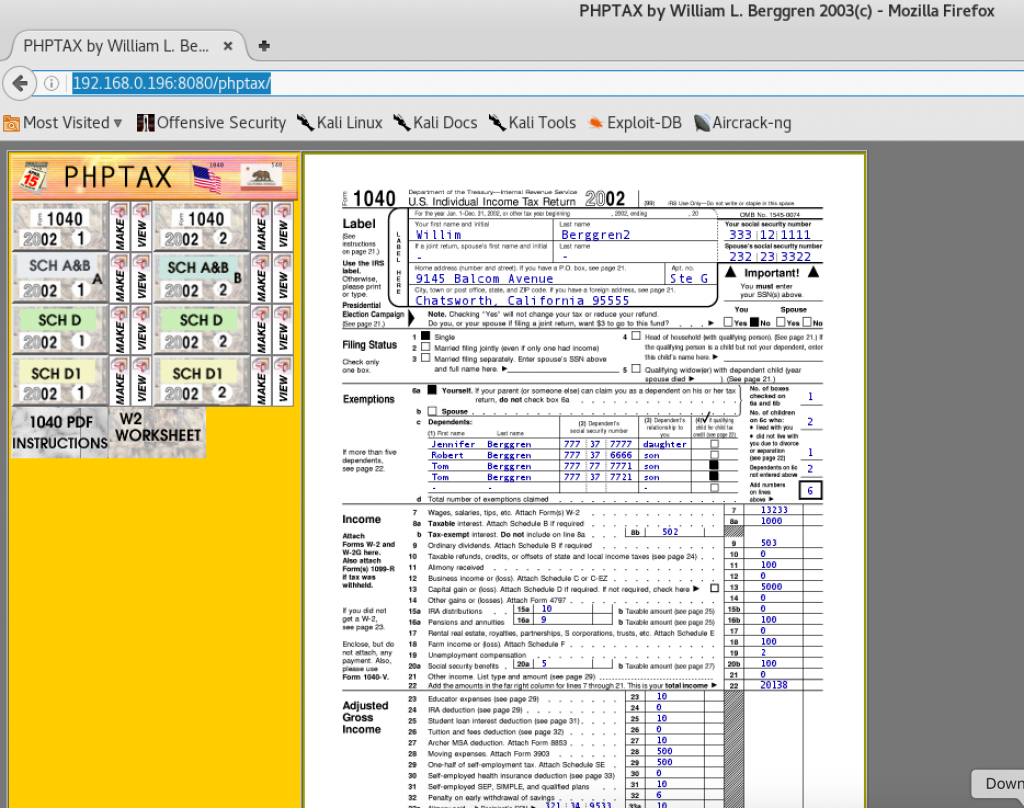Open the Kali Docs bookmark
This screenshot has width=1024, height=808.
435,123
